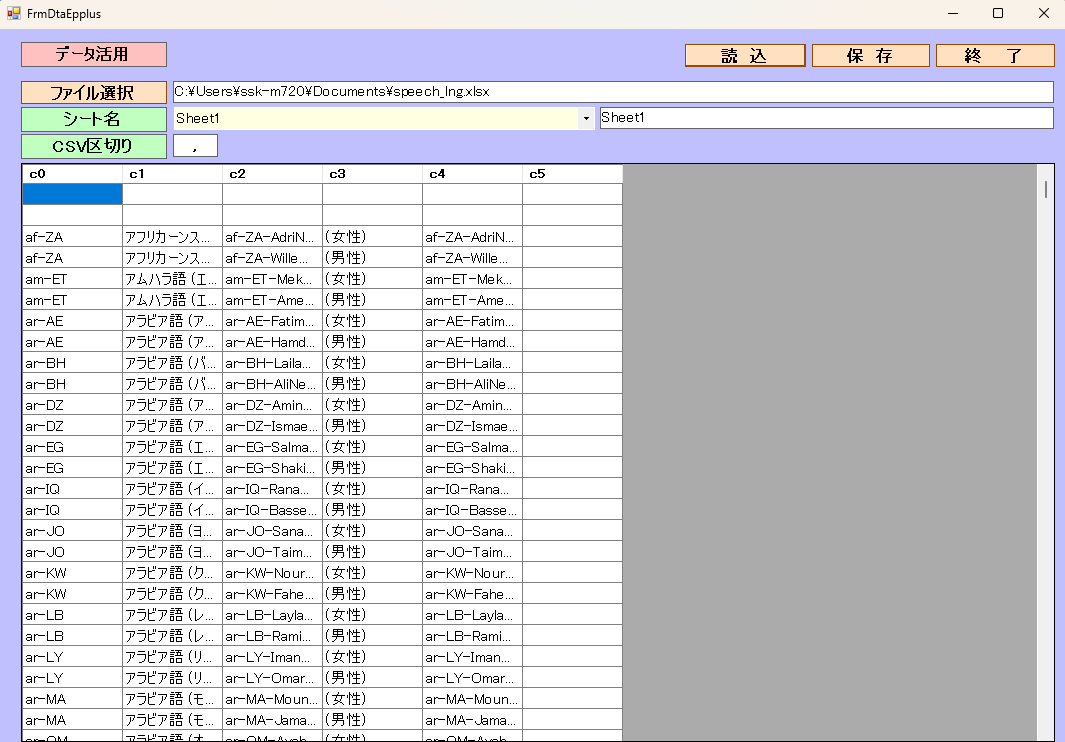Maximize the FrmDtaEpplus window
The height and width of the screenshot is (742, 1065).
point(997,14)
